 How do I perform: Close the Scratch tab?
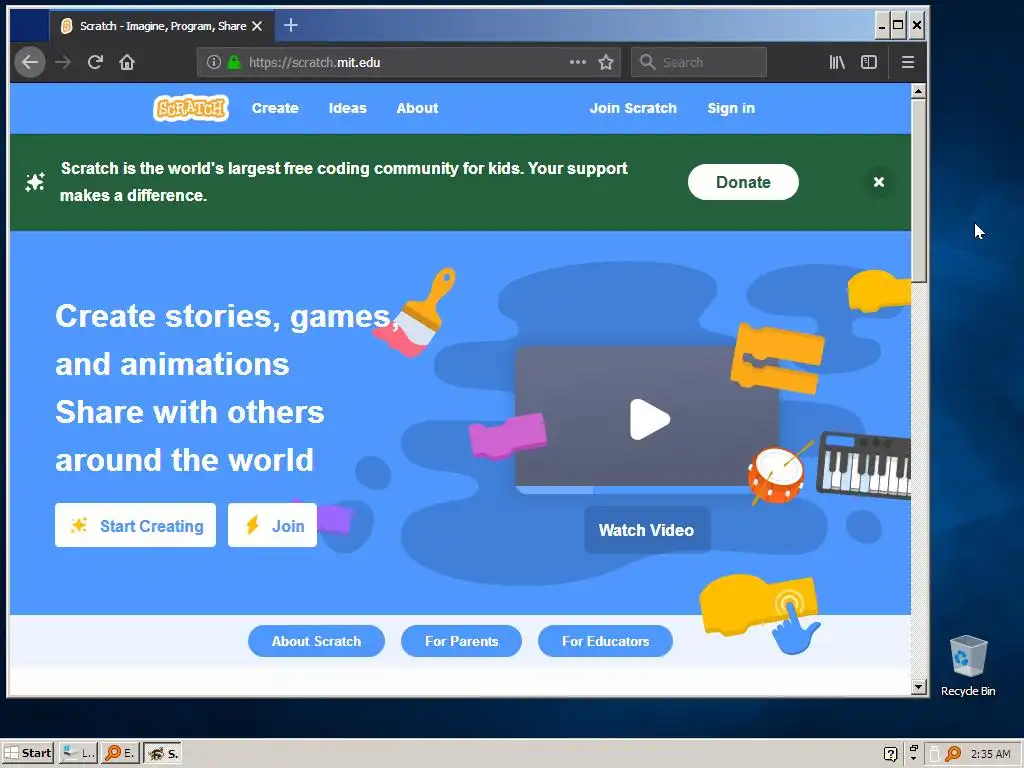coord(257,26)
